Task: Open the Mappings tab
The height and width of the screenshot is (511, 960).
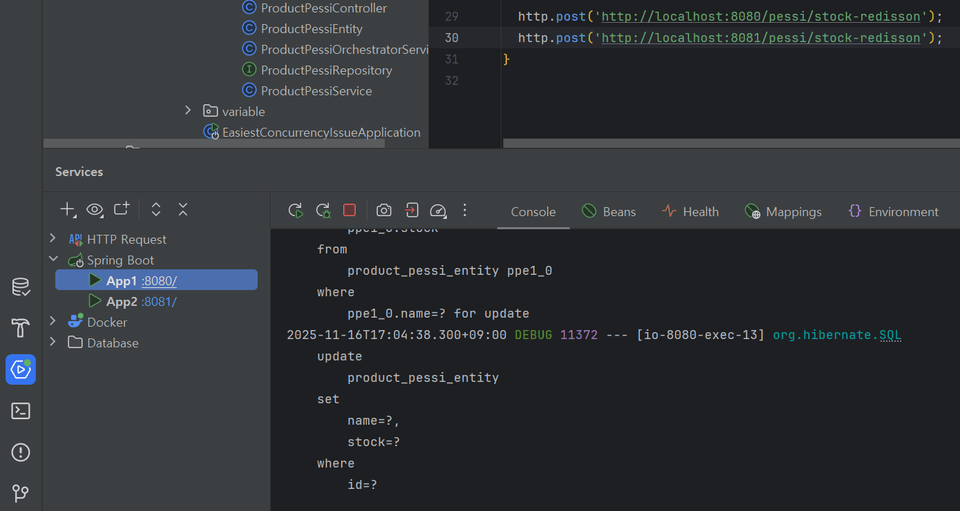Action: (783, 212)
